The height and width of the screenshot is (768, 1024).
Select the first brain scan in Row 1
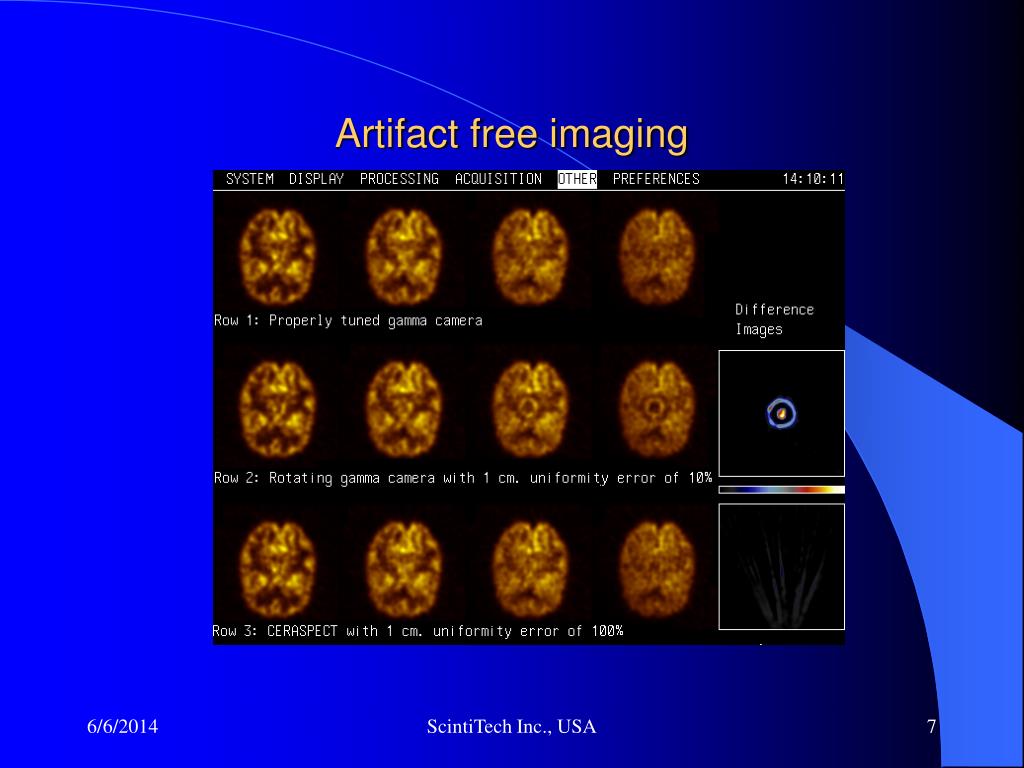[x=278, y=256]
